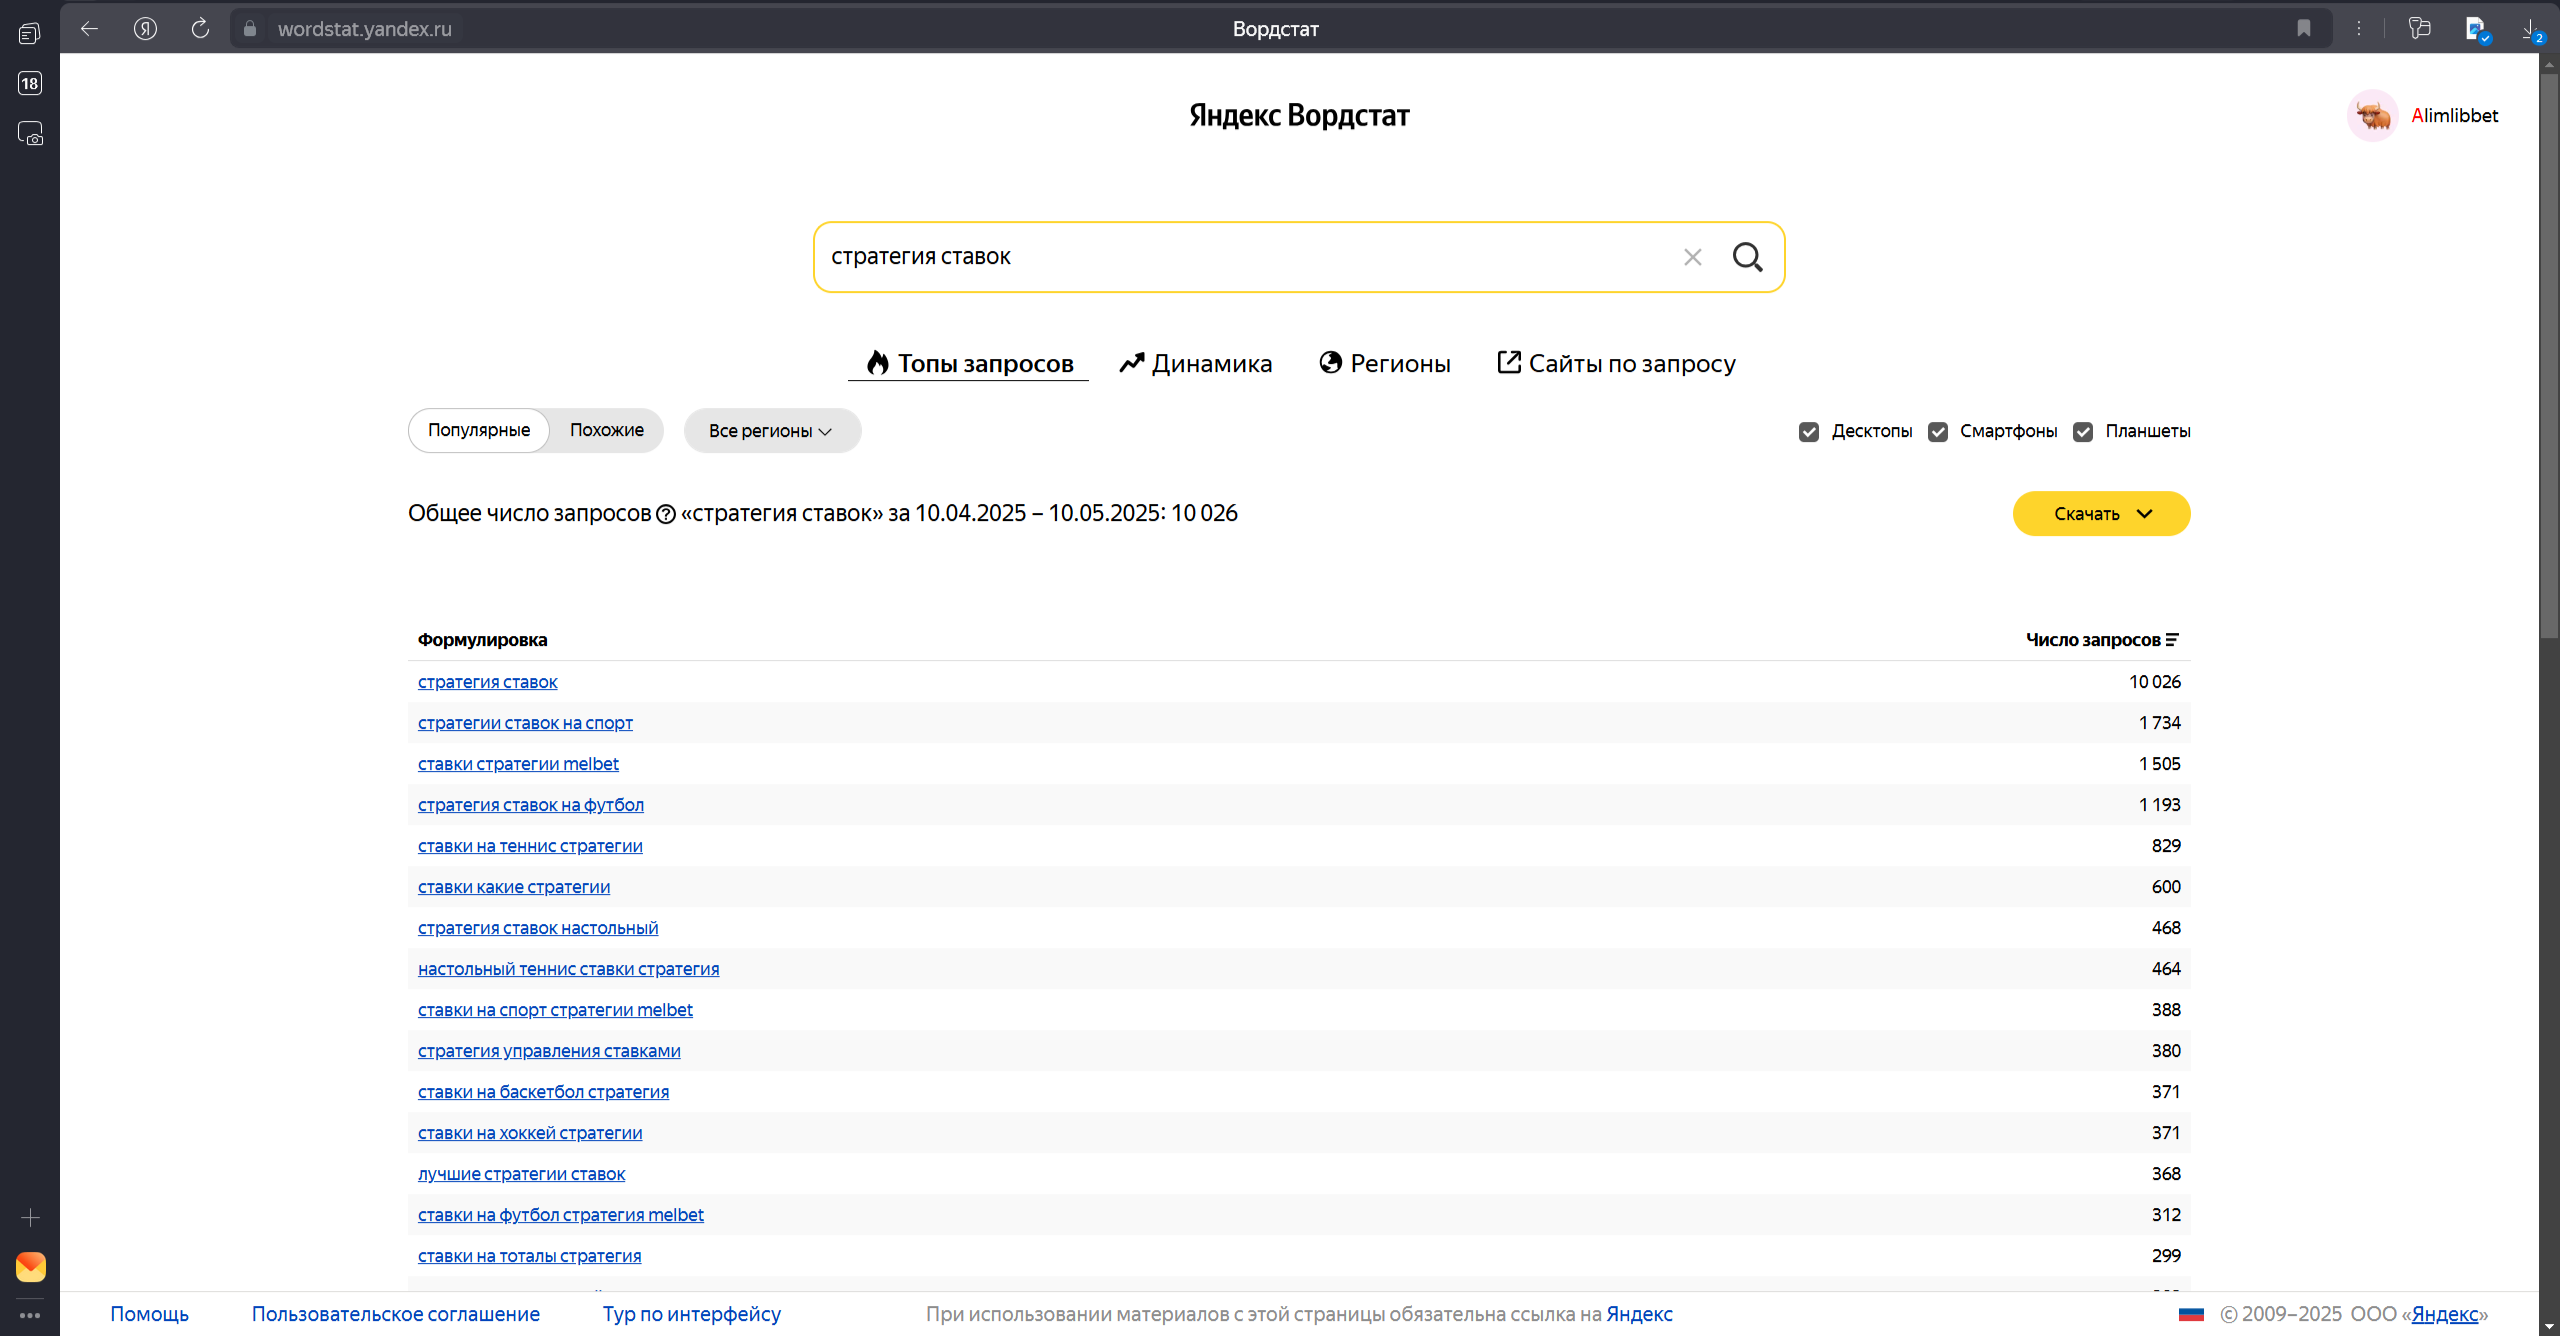Click the help question mark next to Общее число запросов
This screenshot has width=2560, height=1336.
pos(666,514)
